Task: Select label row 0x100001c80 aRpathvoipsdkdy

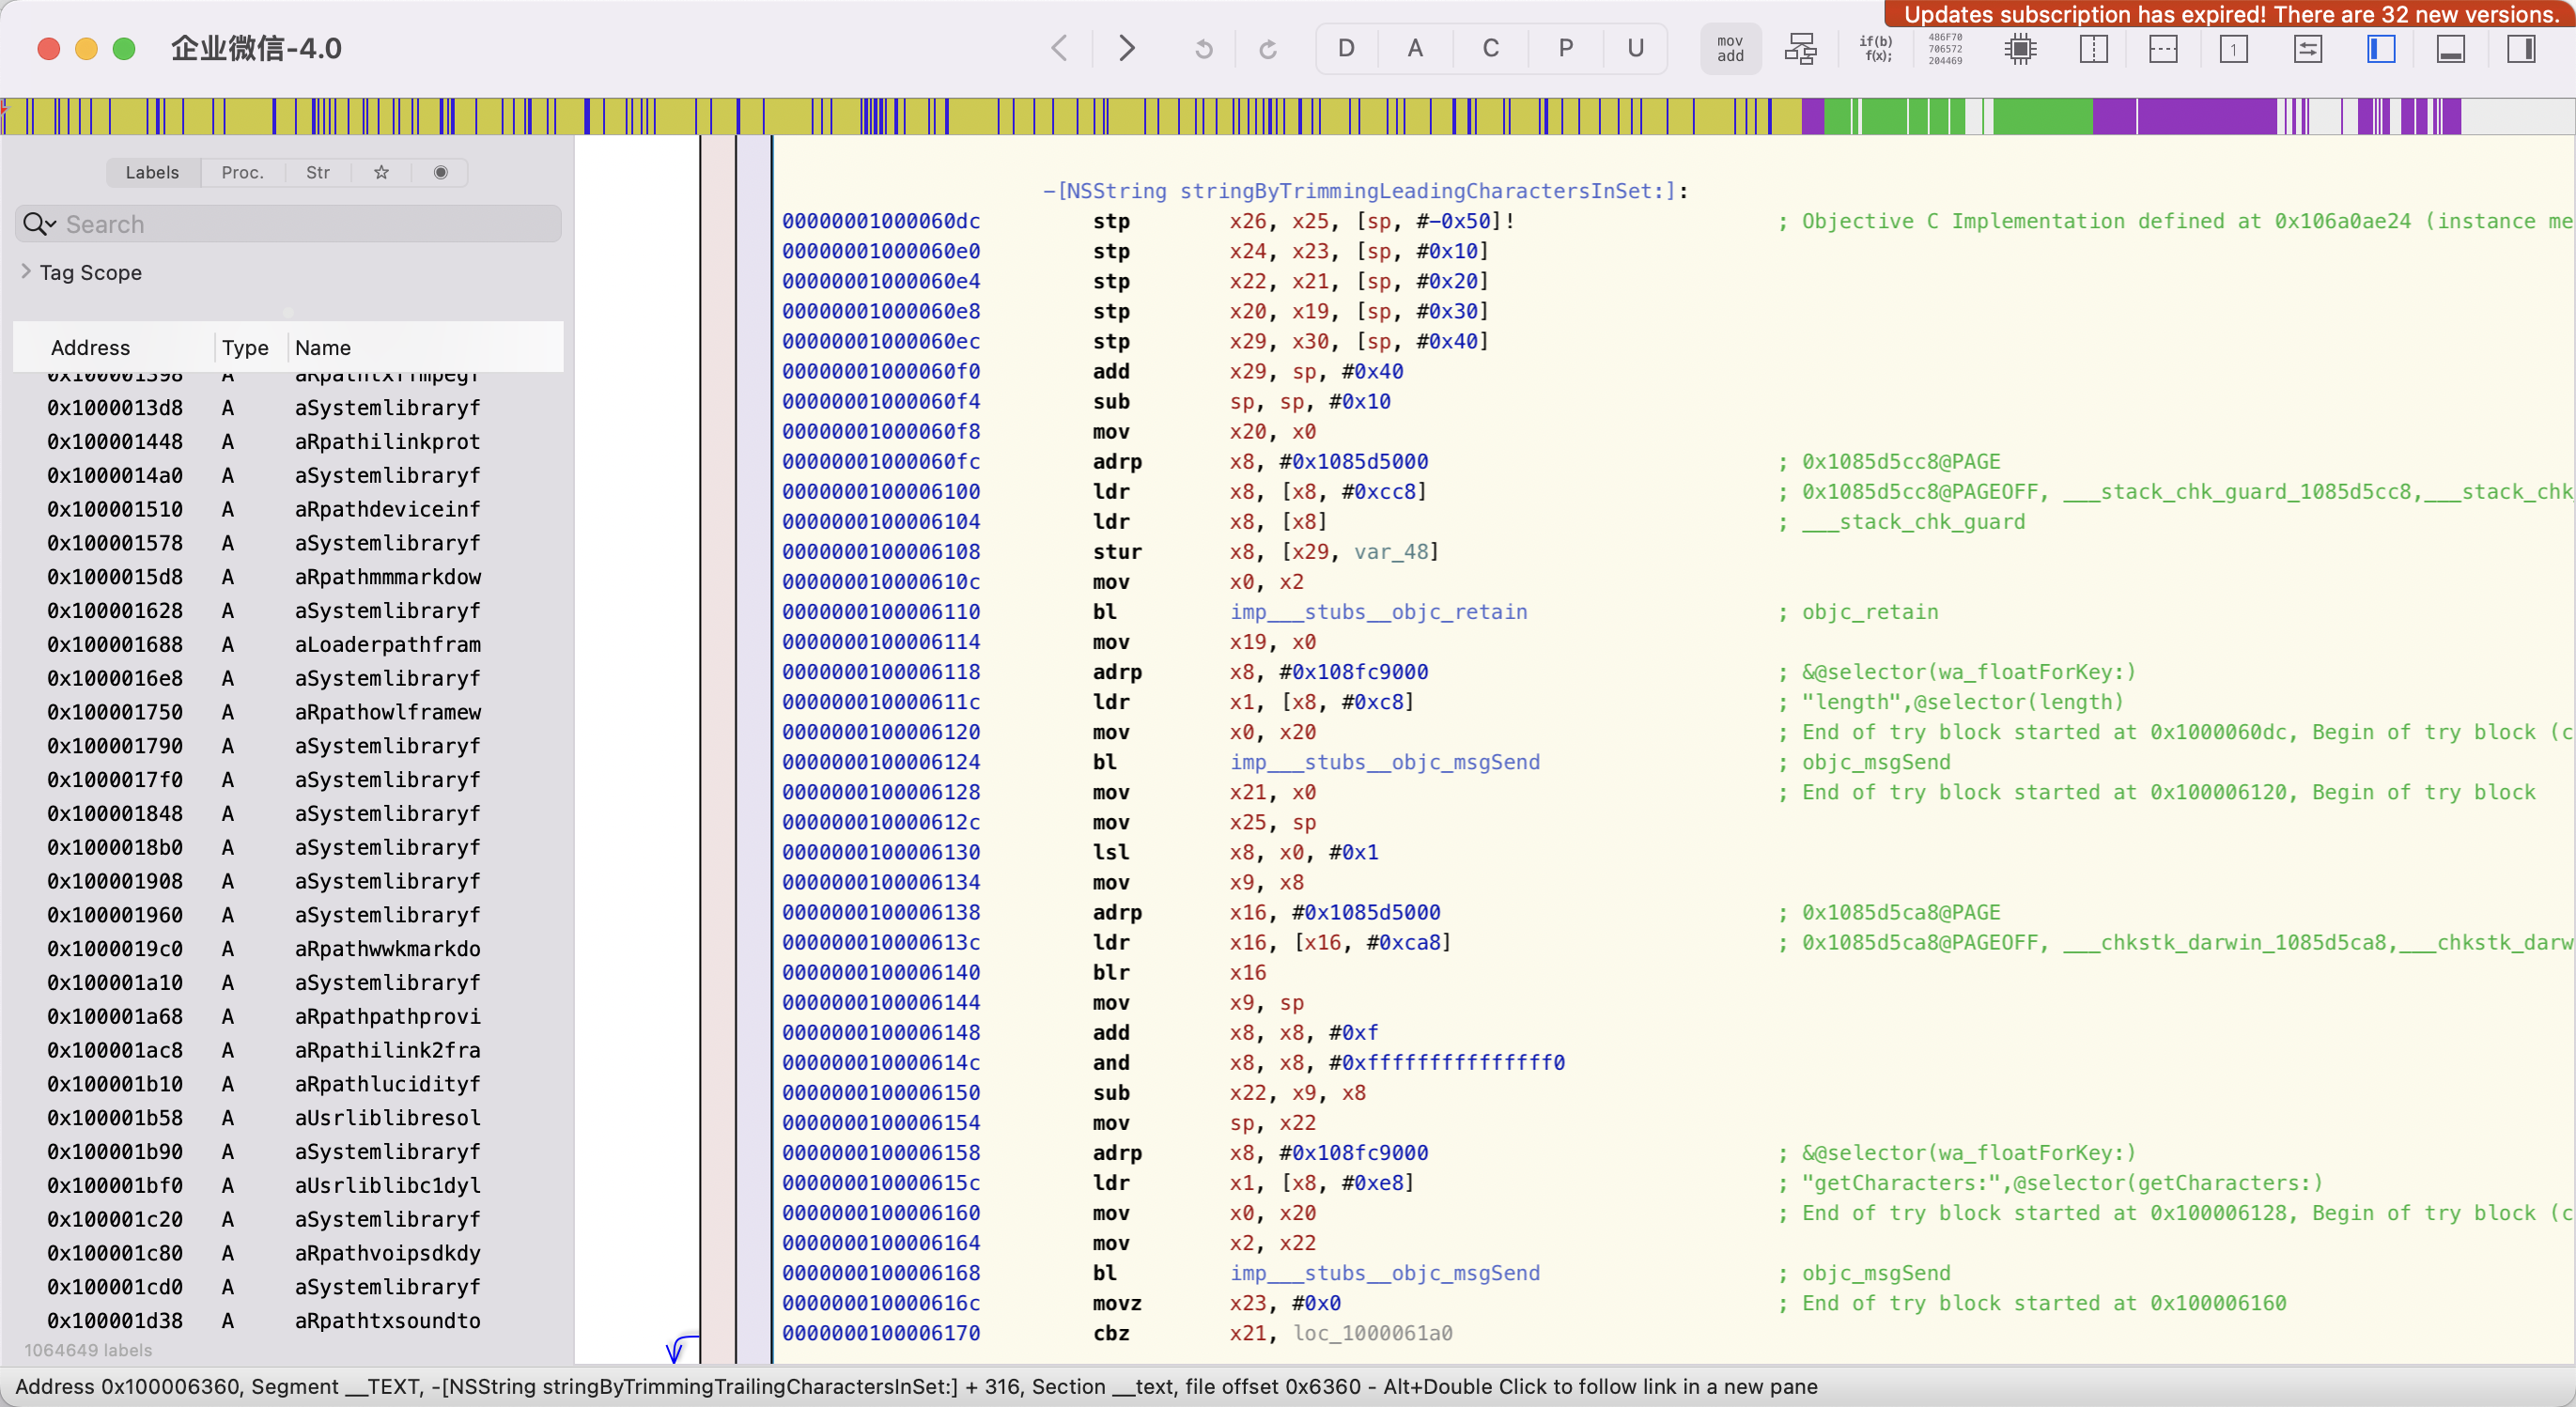Action: click(288, 1253)
